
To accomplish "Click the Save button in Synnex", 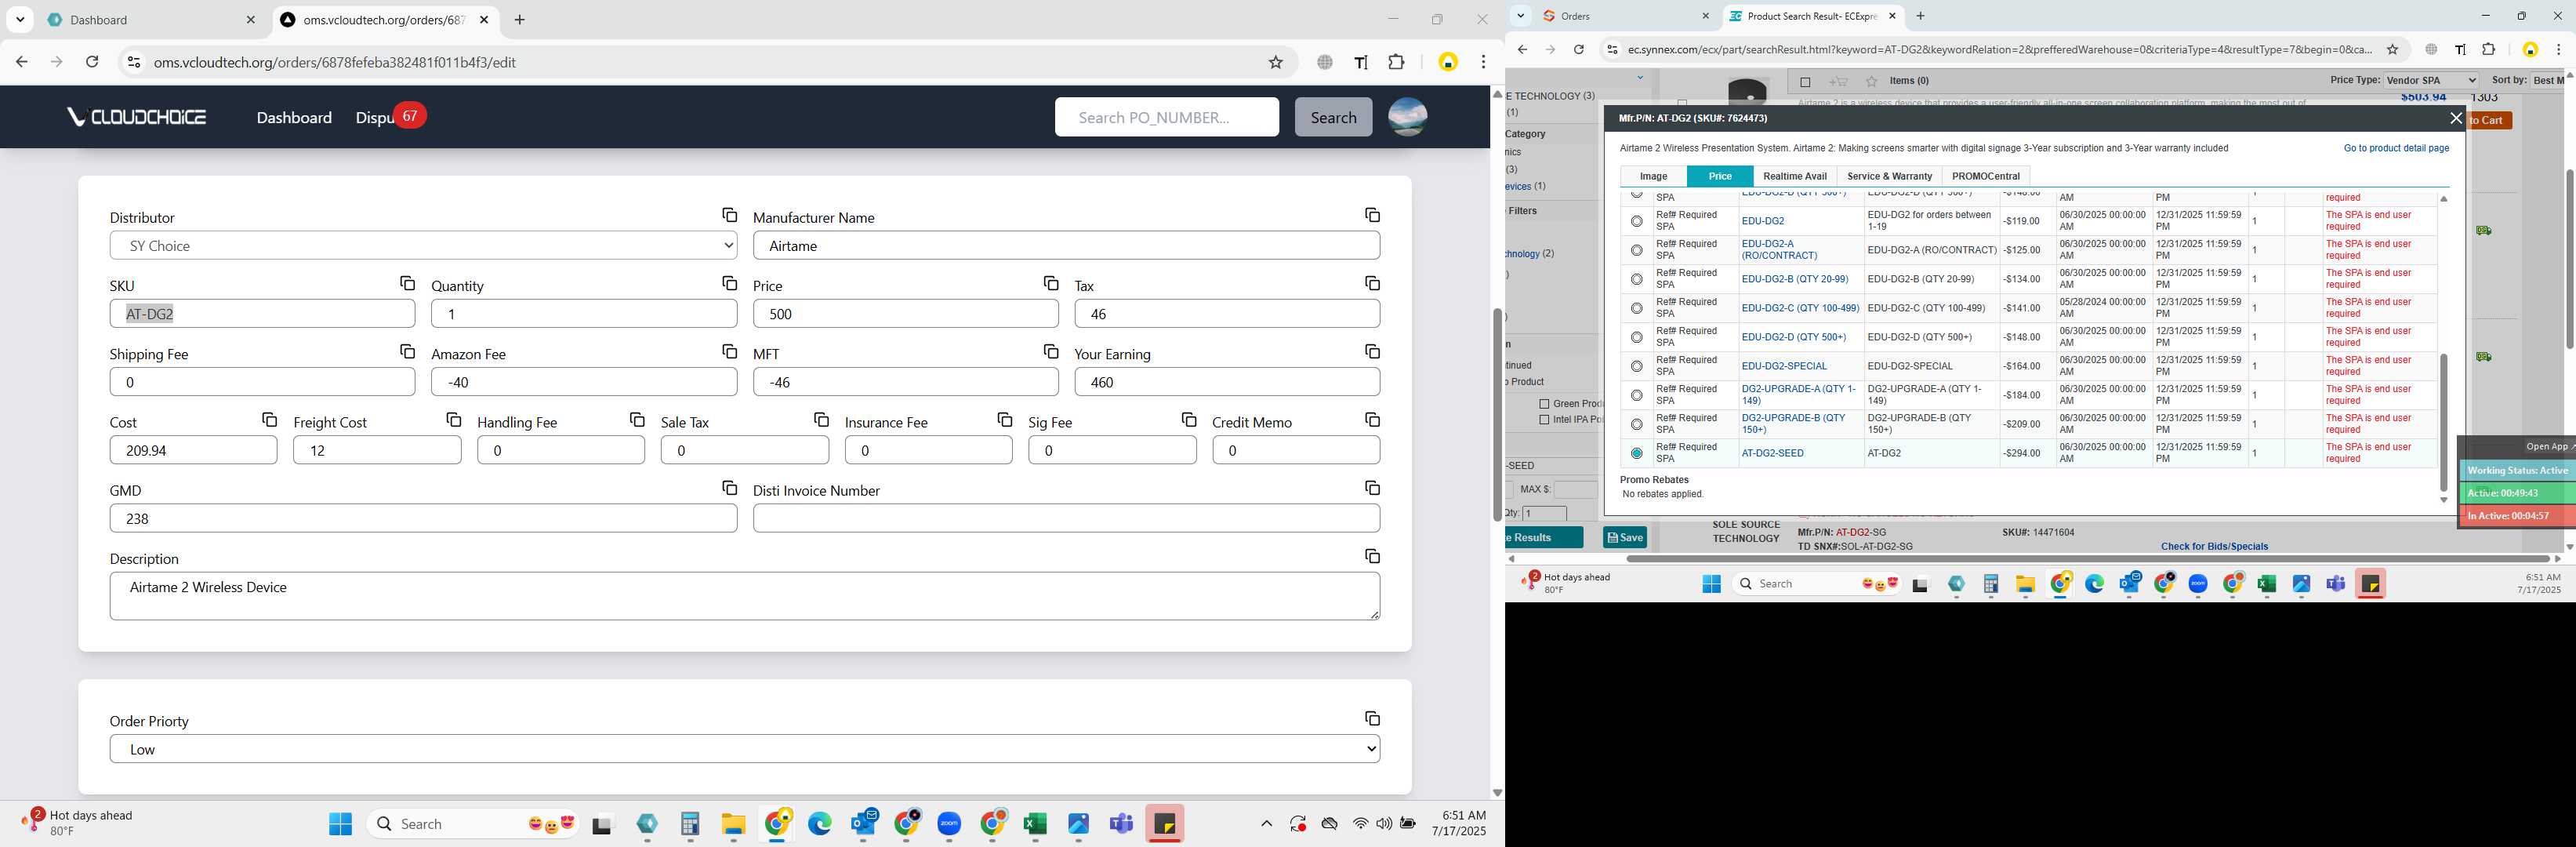I will [x=1625, y=538].
